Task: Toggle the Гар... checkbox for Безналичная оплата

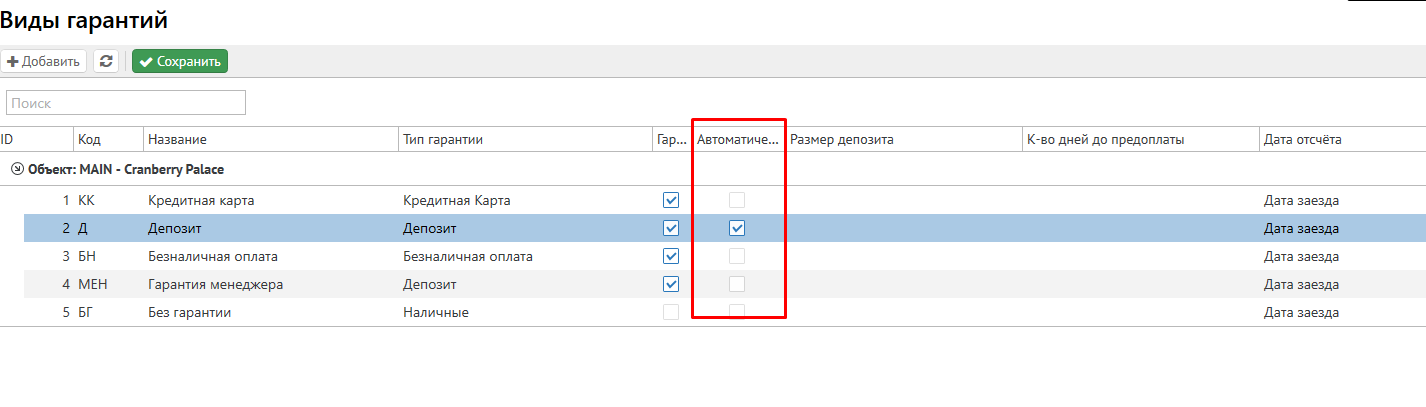Action: pyautogui.click(x=671, y=256)
